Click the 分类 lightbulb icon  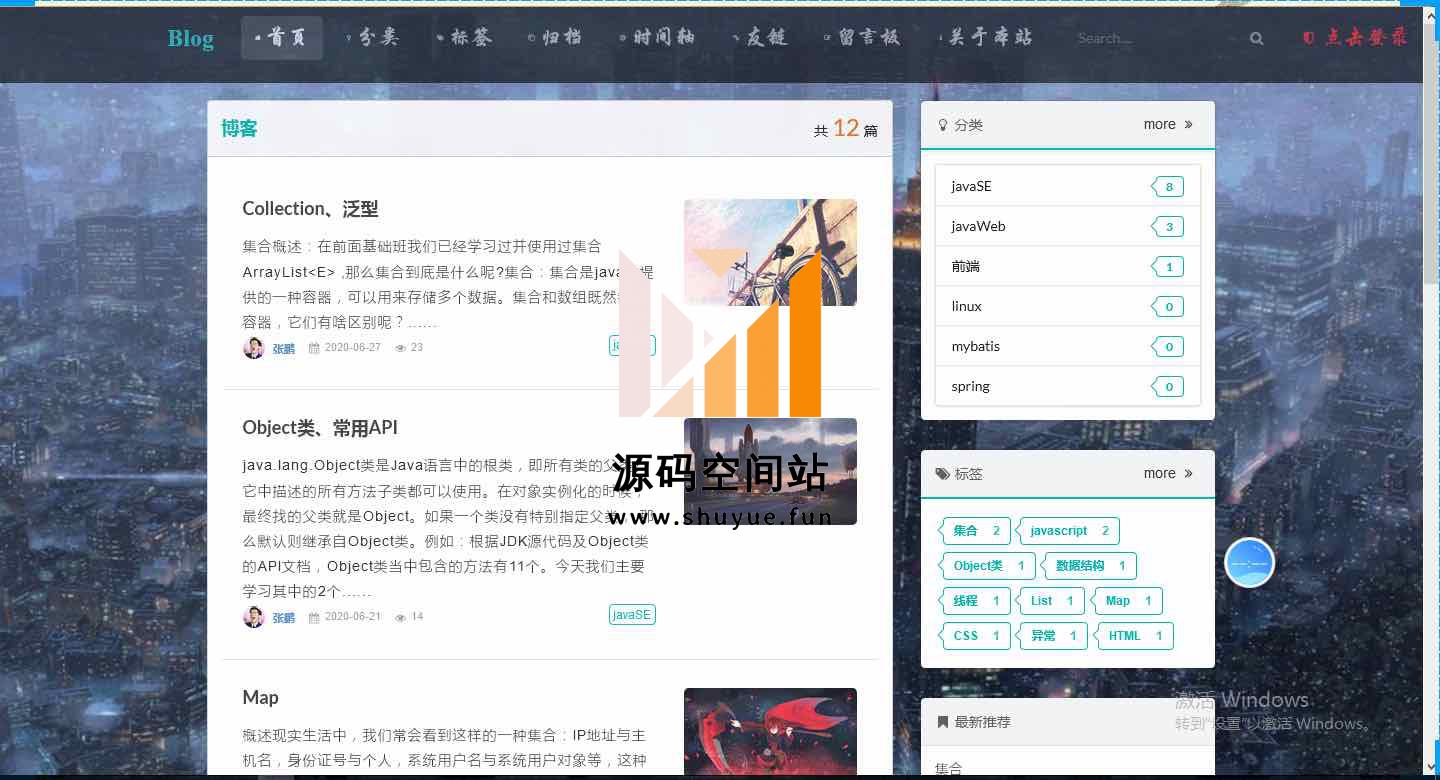[x=942, y=125]
